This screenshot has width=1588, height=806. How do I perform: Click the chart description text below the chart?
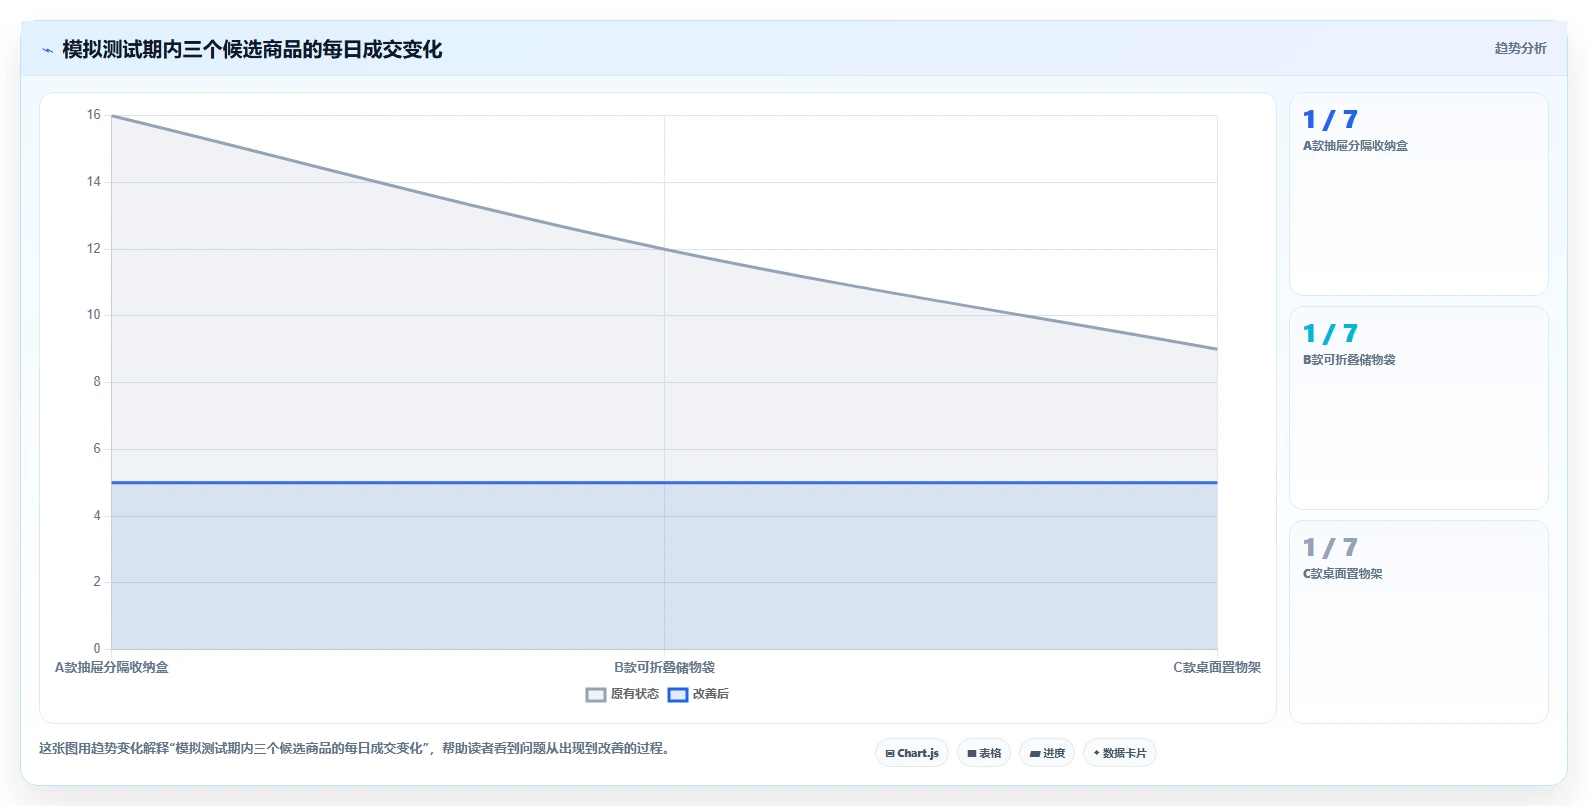coord(355,748)
